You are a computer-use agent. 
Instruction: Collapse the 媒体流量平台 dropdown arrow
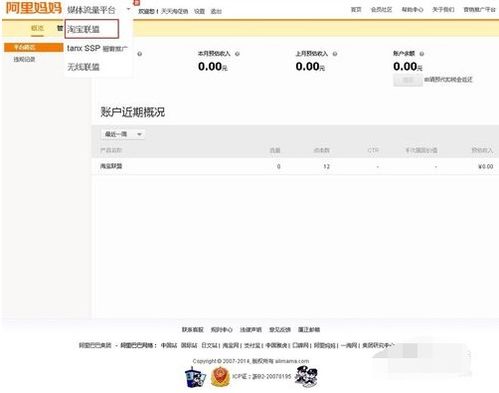coord(128,9)
